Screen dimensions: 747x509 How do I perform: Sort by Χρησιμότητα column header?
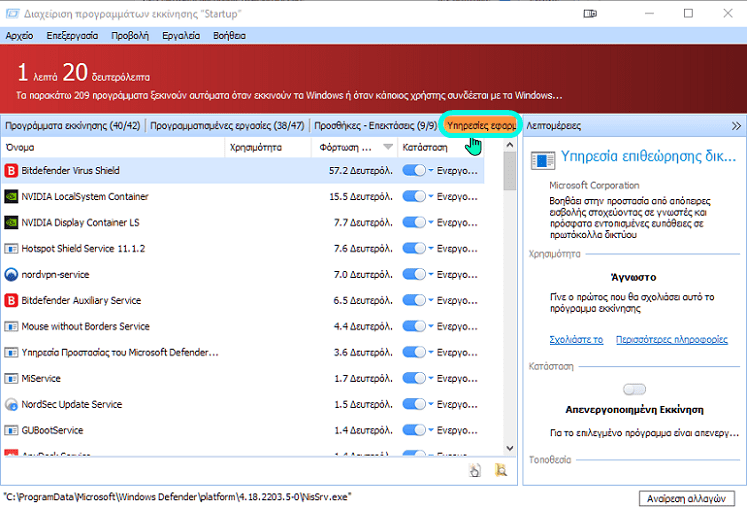click(x=268, y=147)
